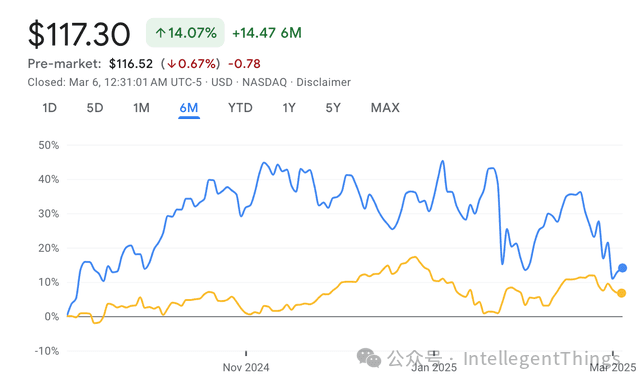Click the $117.30 price heading
This screenshot has height=385, width=640.
pos(79,34)
